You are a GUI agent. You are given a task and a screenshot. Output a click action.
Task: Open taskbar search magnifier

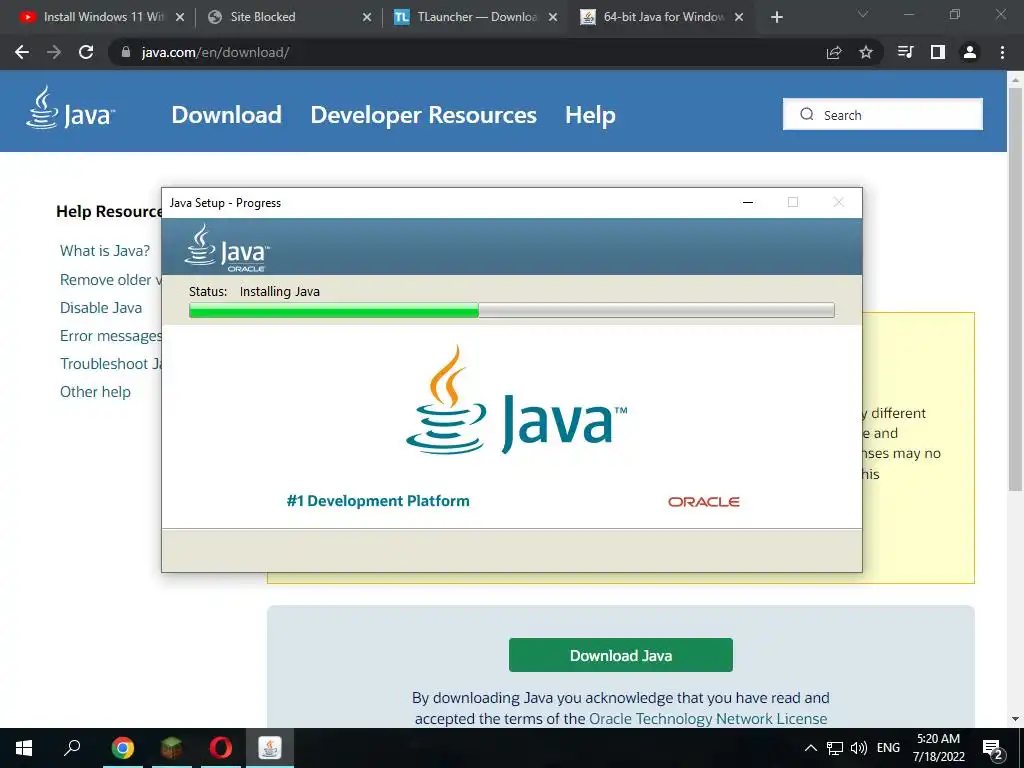click(x=72, y=748)
